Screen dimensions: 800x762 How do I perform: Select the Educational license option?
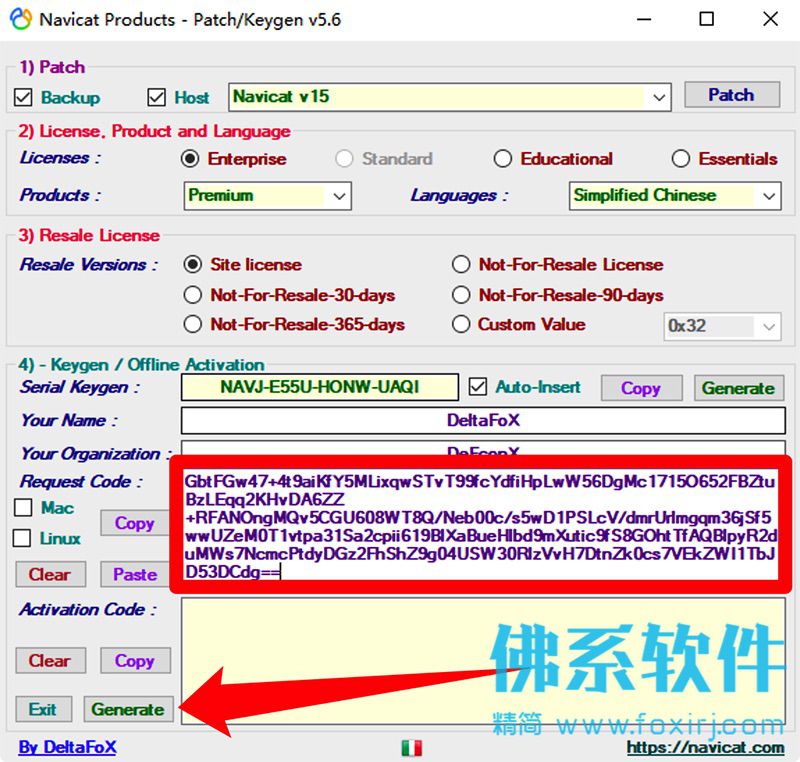(x=503, y=159)
